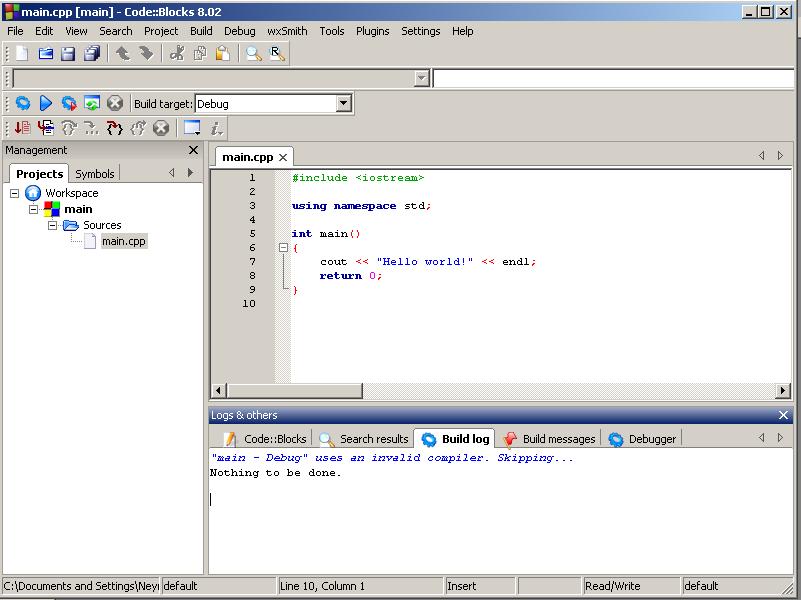Click the Replace toolbar icon
The image size is (801, 600).
pos(277,54)
